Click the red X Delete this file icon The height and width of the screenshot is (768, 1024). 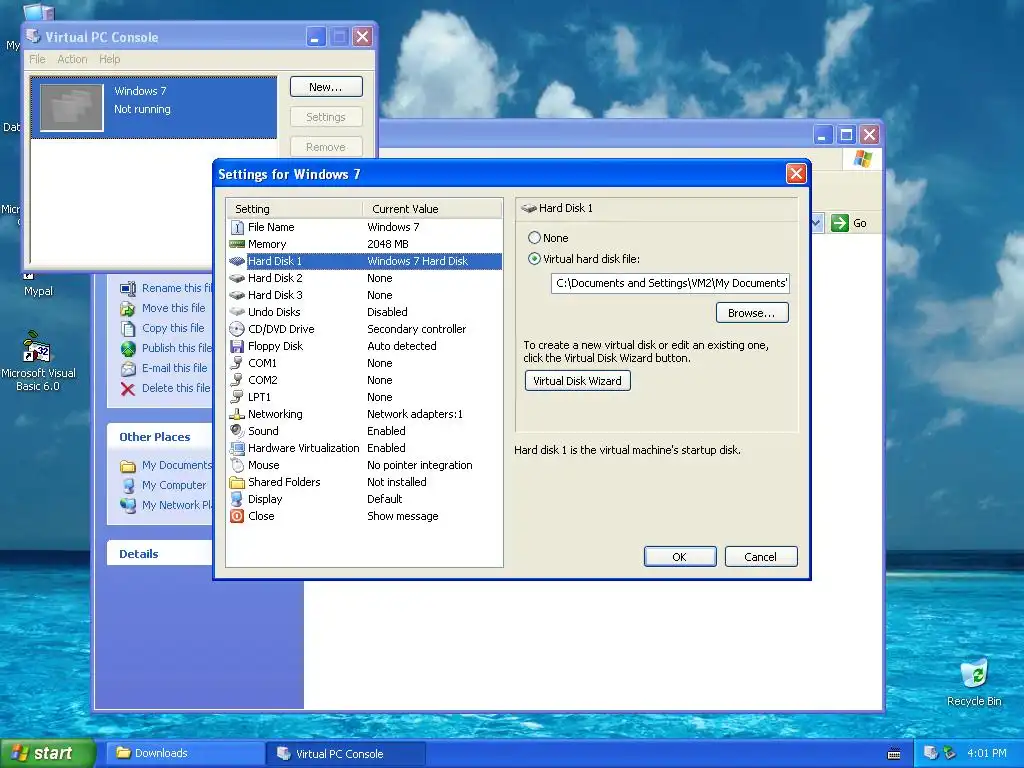pos(128,389)
